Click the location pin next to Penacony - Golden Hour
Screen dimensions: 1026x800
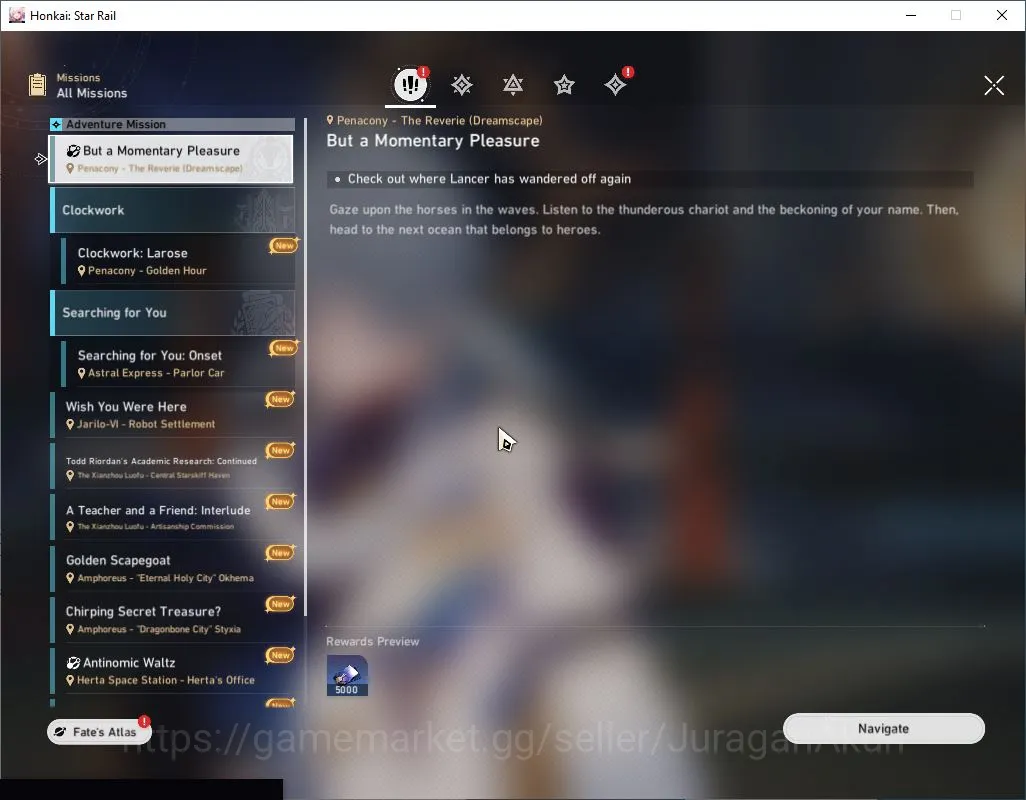coord(82,271)
